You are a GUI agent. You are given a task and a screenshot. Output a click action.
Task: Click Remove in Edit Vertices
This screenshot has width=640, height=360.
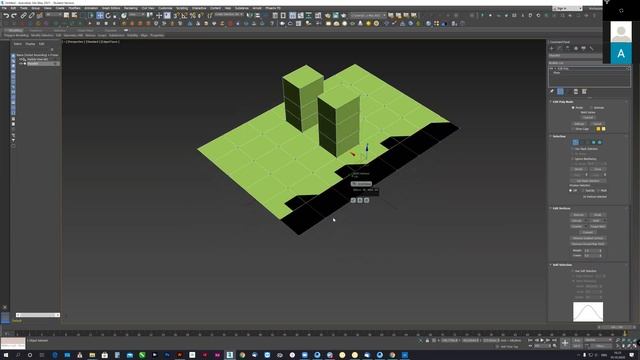pyautogui.click(x=578, y=215)
